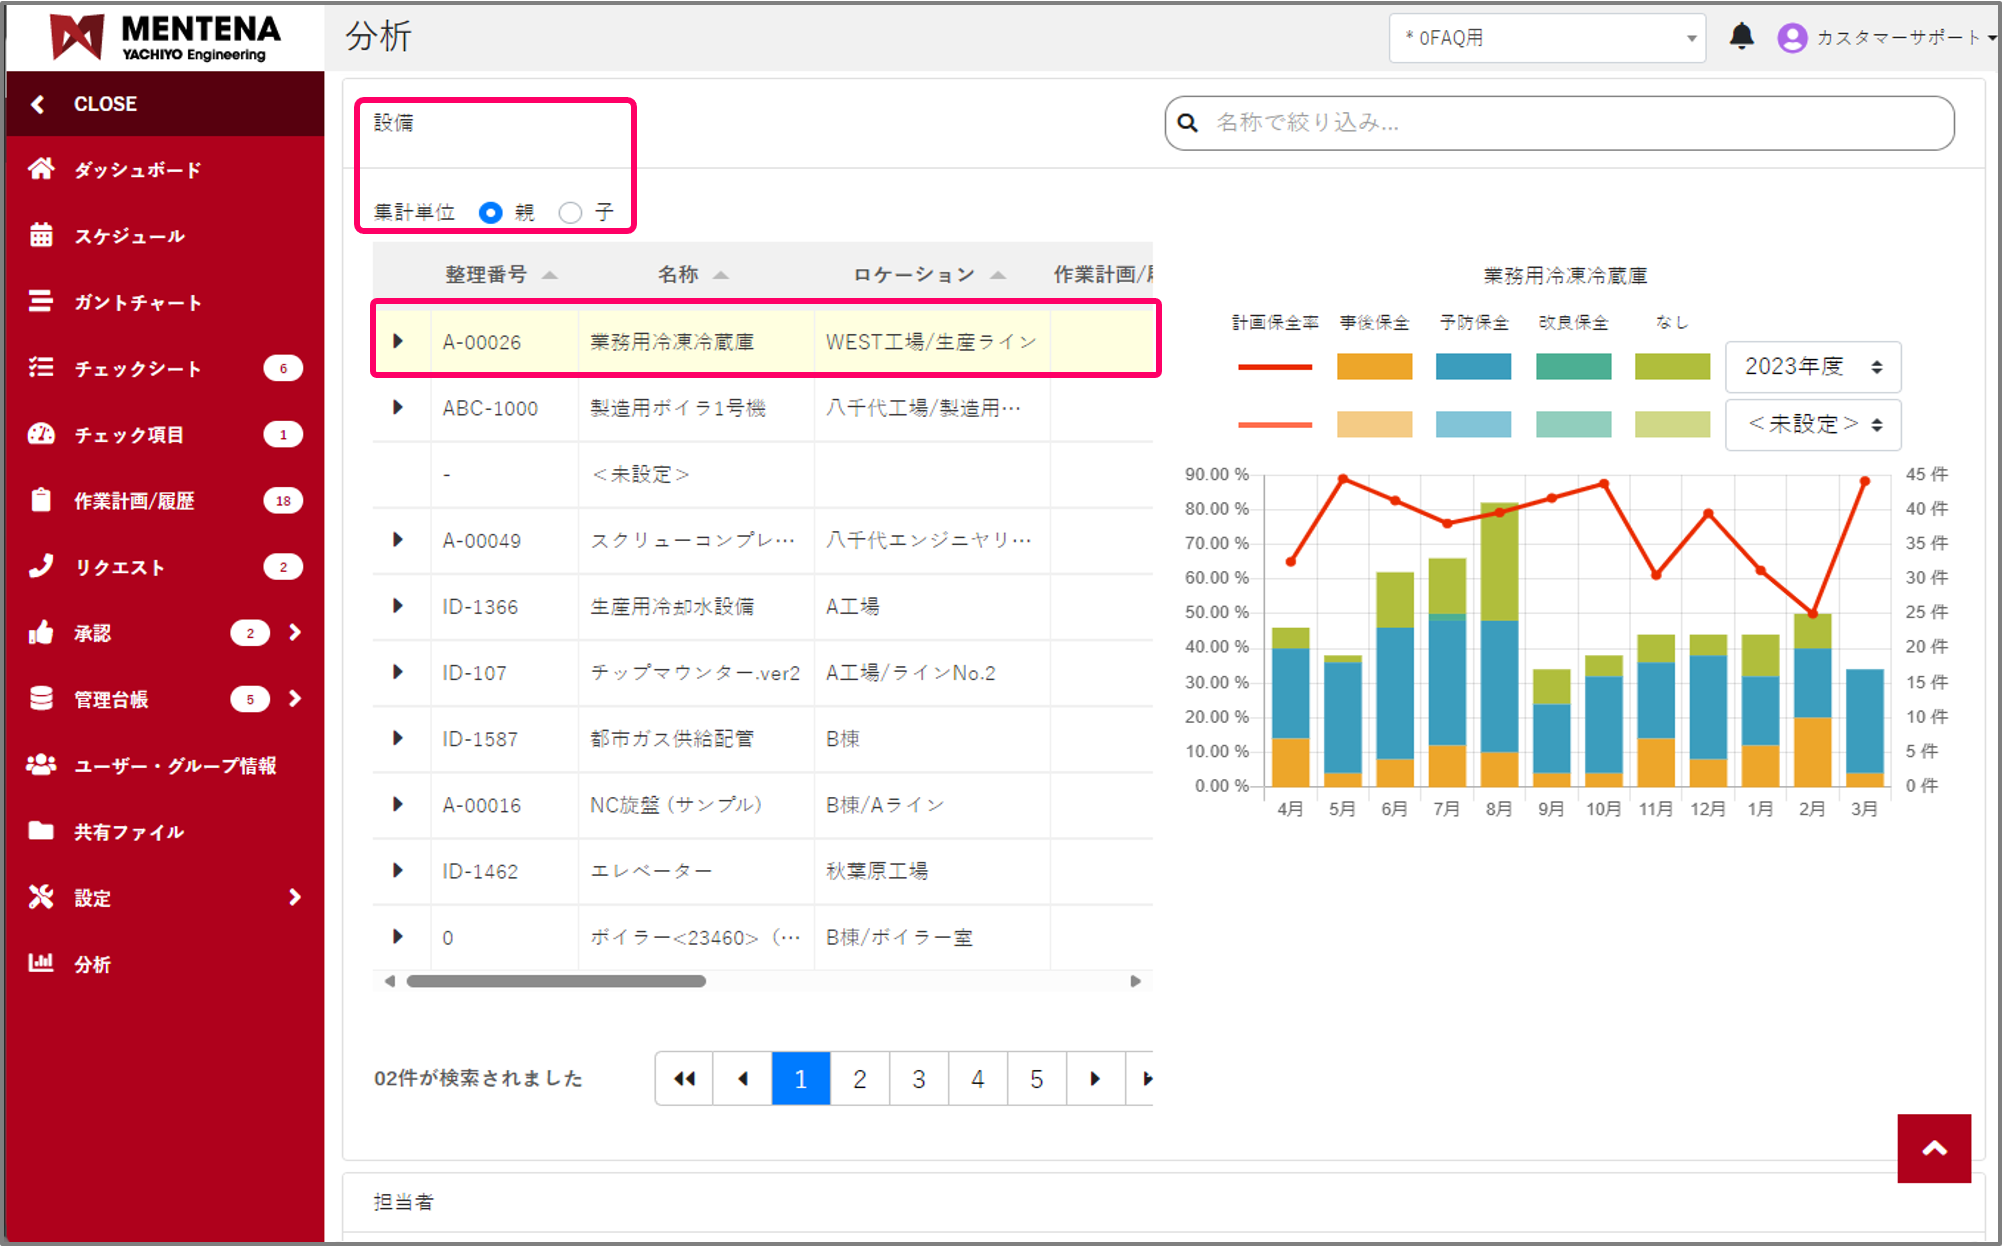Click the orange 事後保全 legend swatch
The image size is (2002, 1247).
(x=1374, y=367)
